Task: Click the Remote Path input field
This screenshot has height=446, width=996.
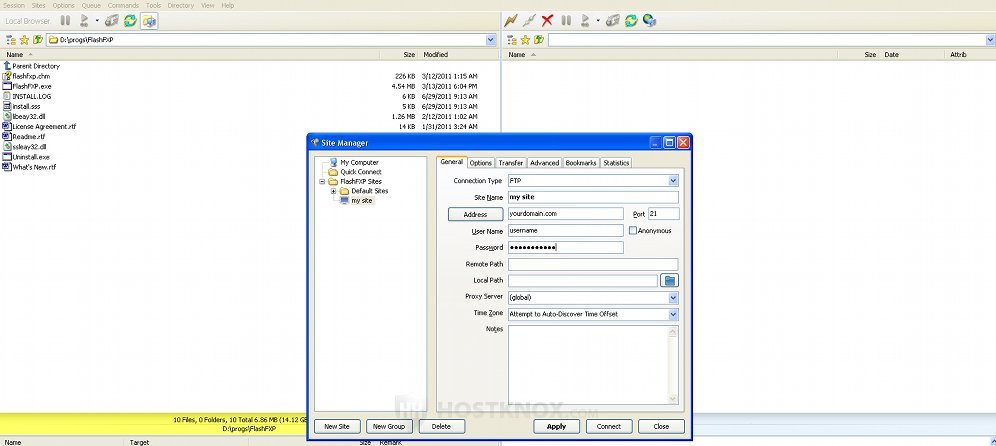Action: (x=593, y=264)
